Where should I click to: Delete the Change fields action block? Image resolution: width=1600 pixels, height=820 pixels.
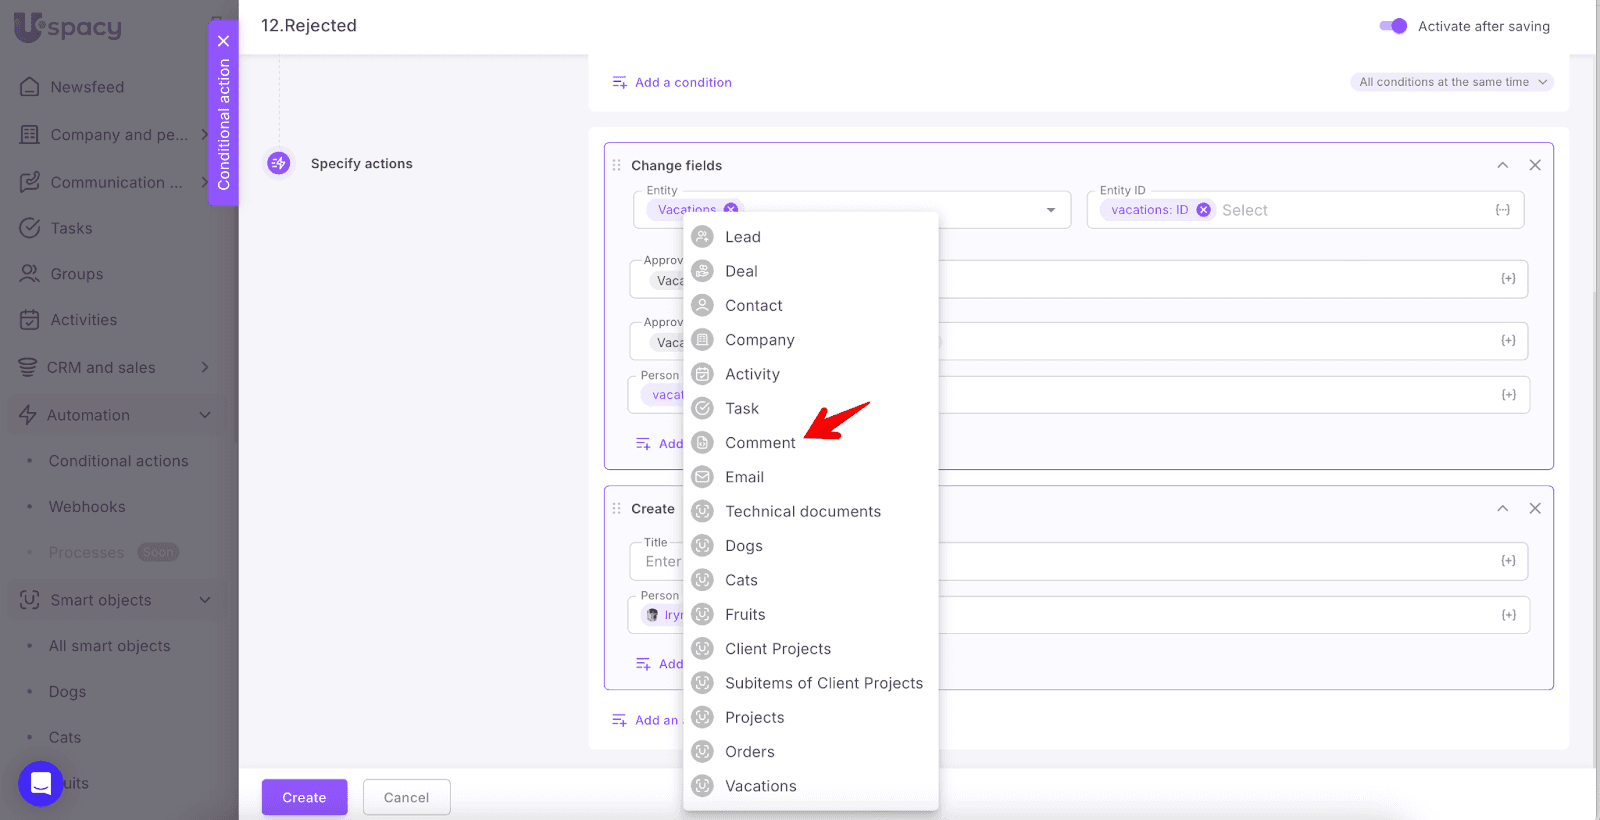[1535, 165]
